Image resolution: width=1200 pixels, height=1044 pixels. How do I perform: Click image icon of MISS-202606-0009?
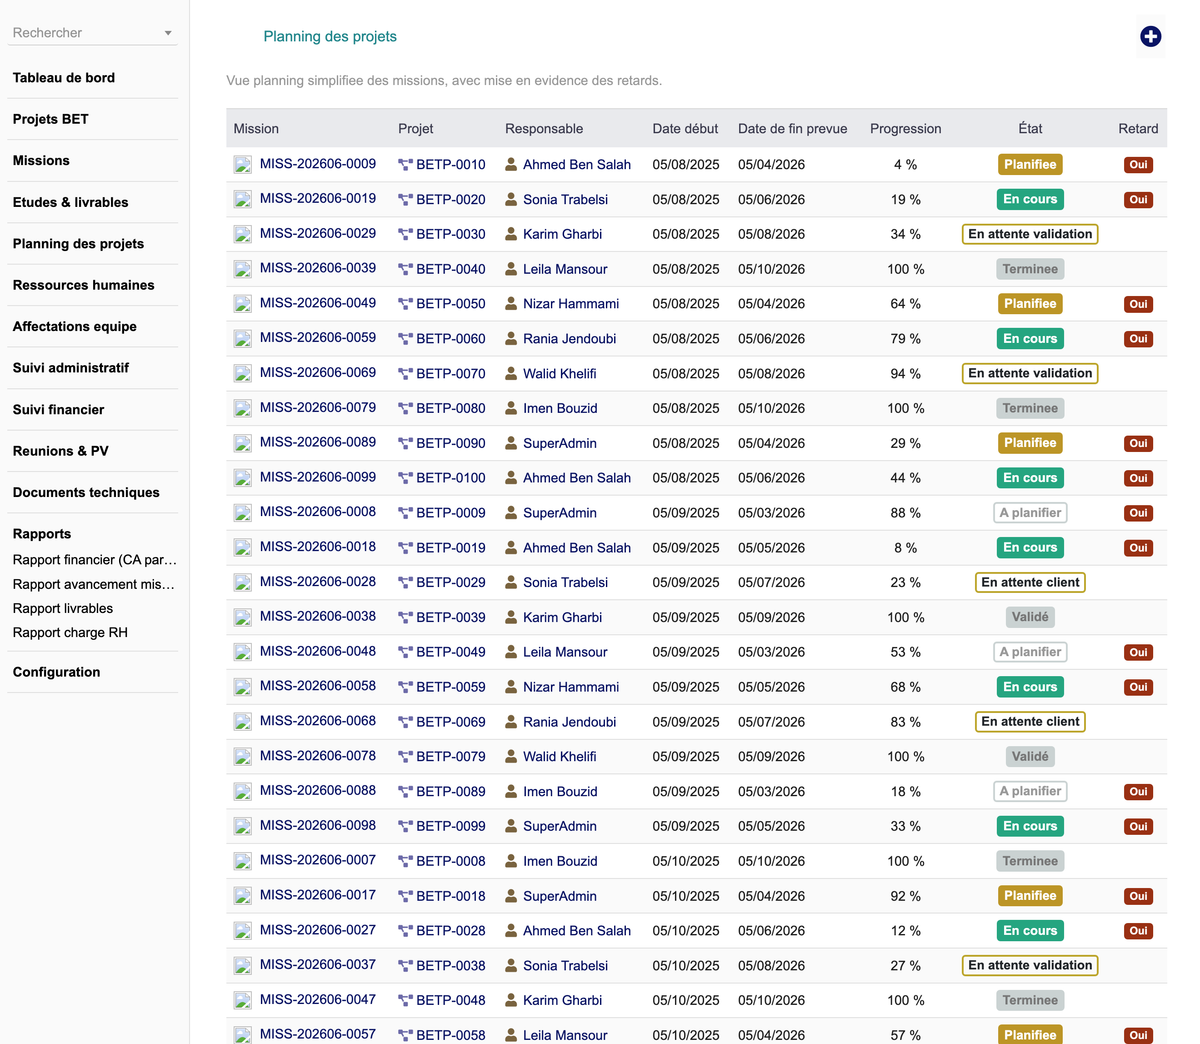coord(243,165)
